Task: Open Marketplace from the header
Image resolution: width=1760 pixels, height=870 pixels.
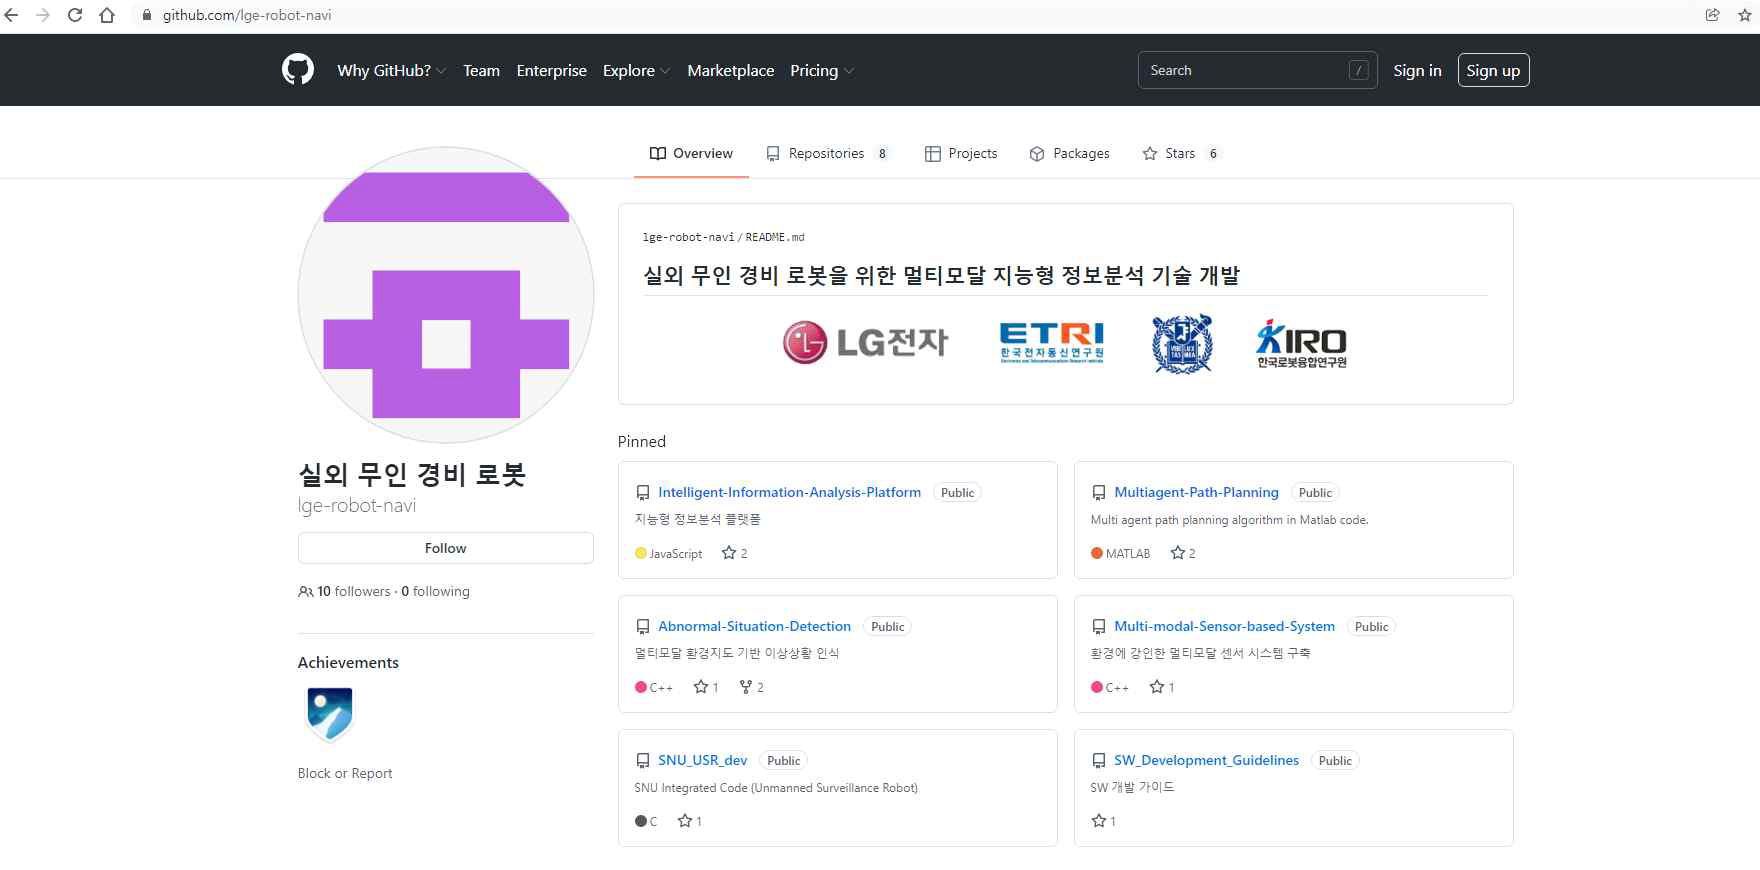Action: click(731, 70)
